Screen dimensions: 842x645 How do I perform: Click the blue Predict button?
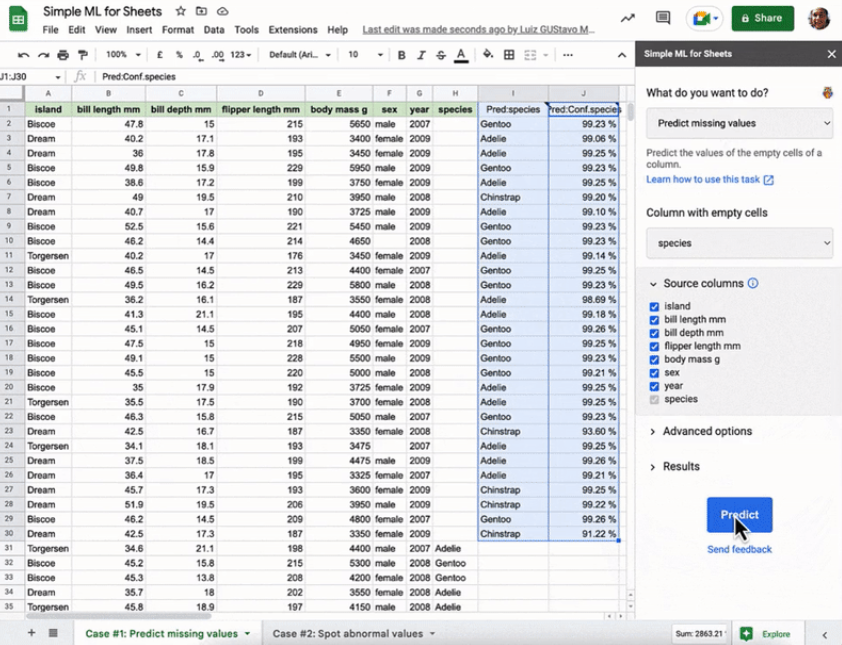tap(739, 515)
